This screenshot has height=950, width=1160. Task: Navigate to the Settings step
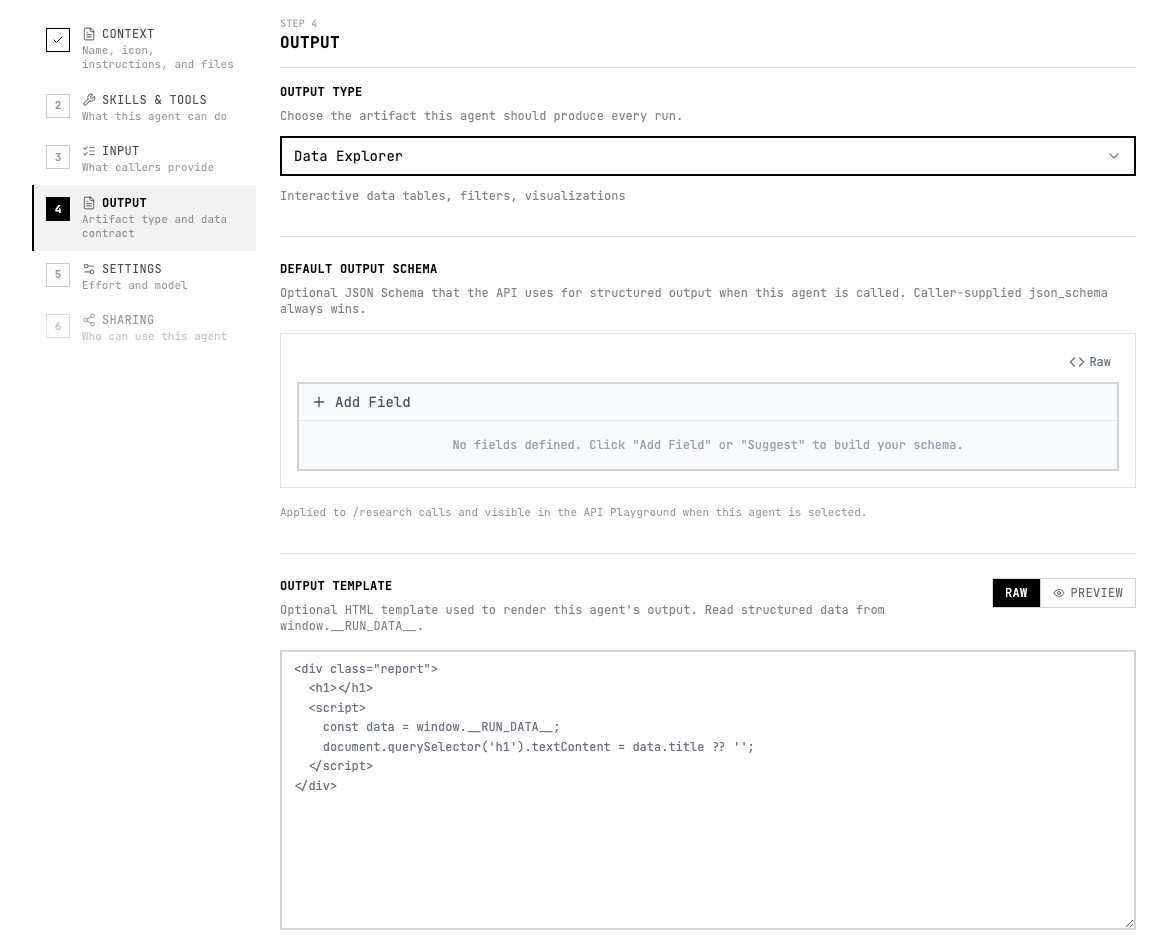pos(144,276)
